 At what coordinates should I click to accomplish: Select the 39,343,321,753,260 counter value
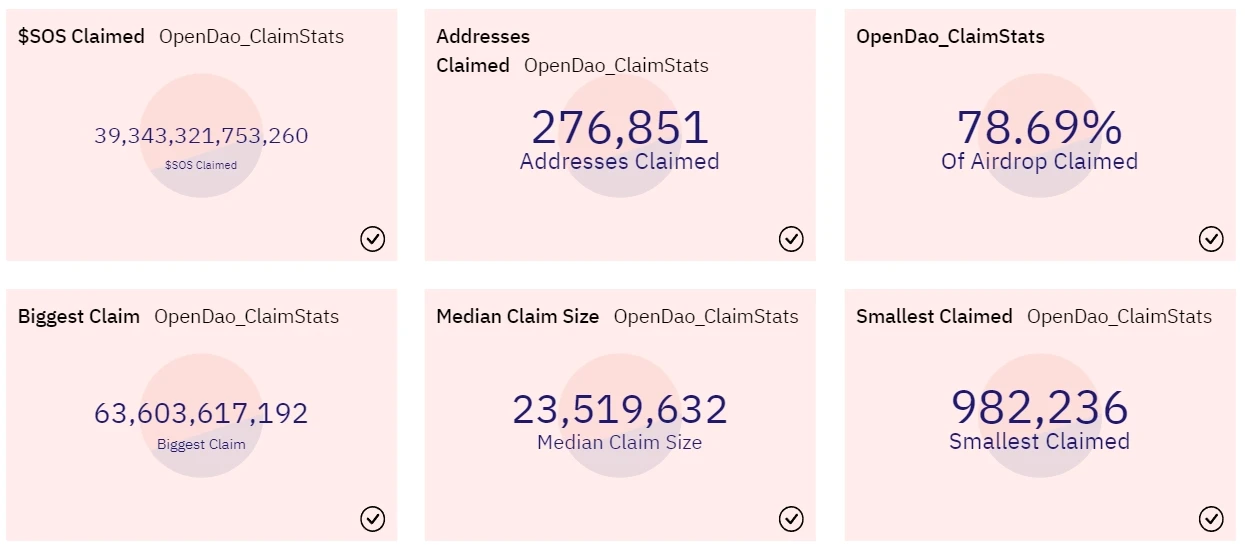[x=201, y=136]
